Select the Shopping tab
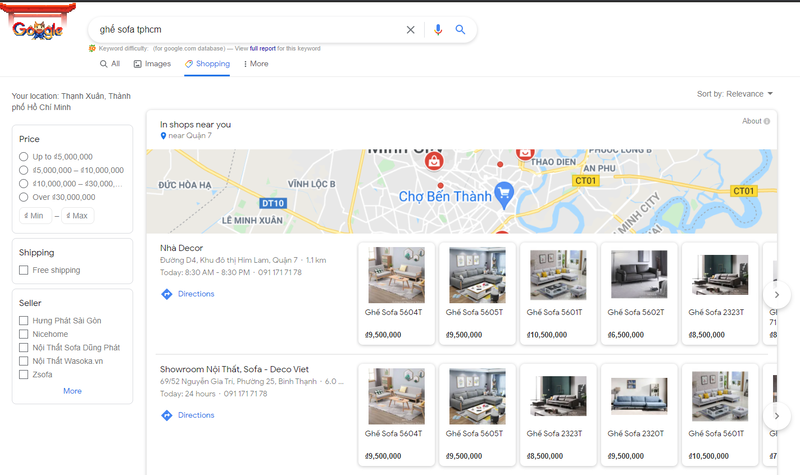 pos(207,64)
